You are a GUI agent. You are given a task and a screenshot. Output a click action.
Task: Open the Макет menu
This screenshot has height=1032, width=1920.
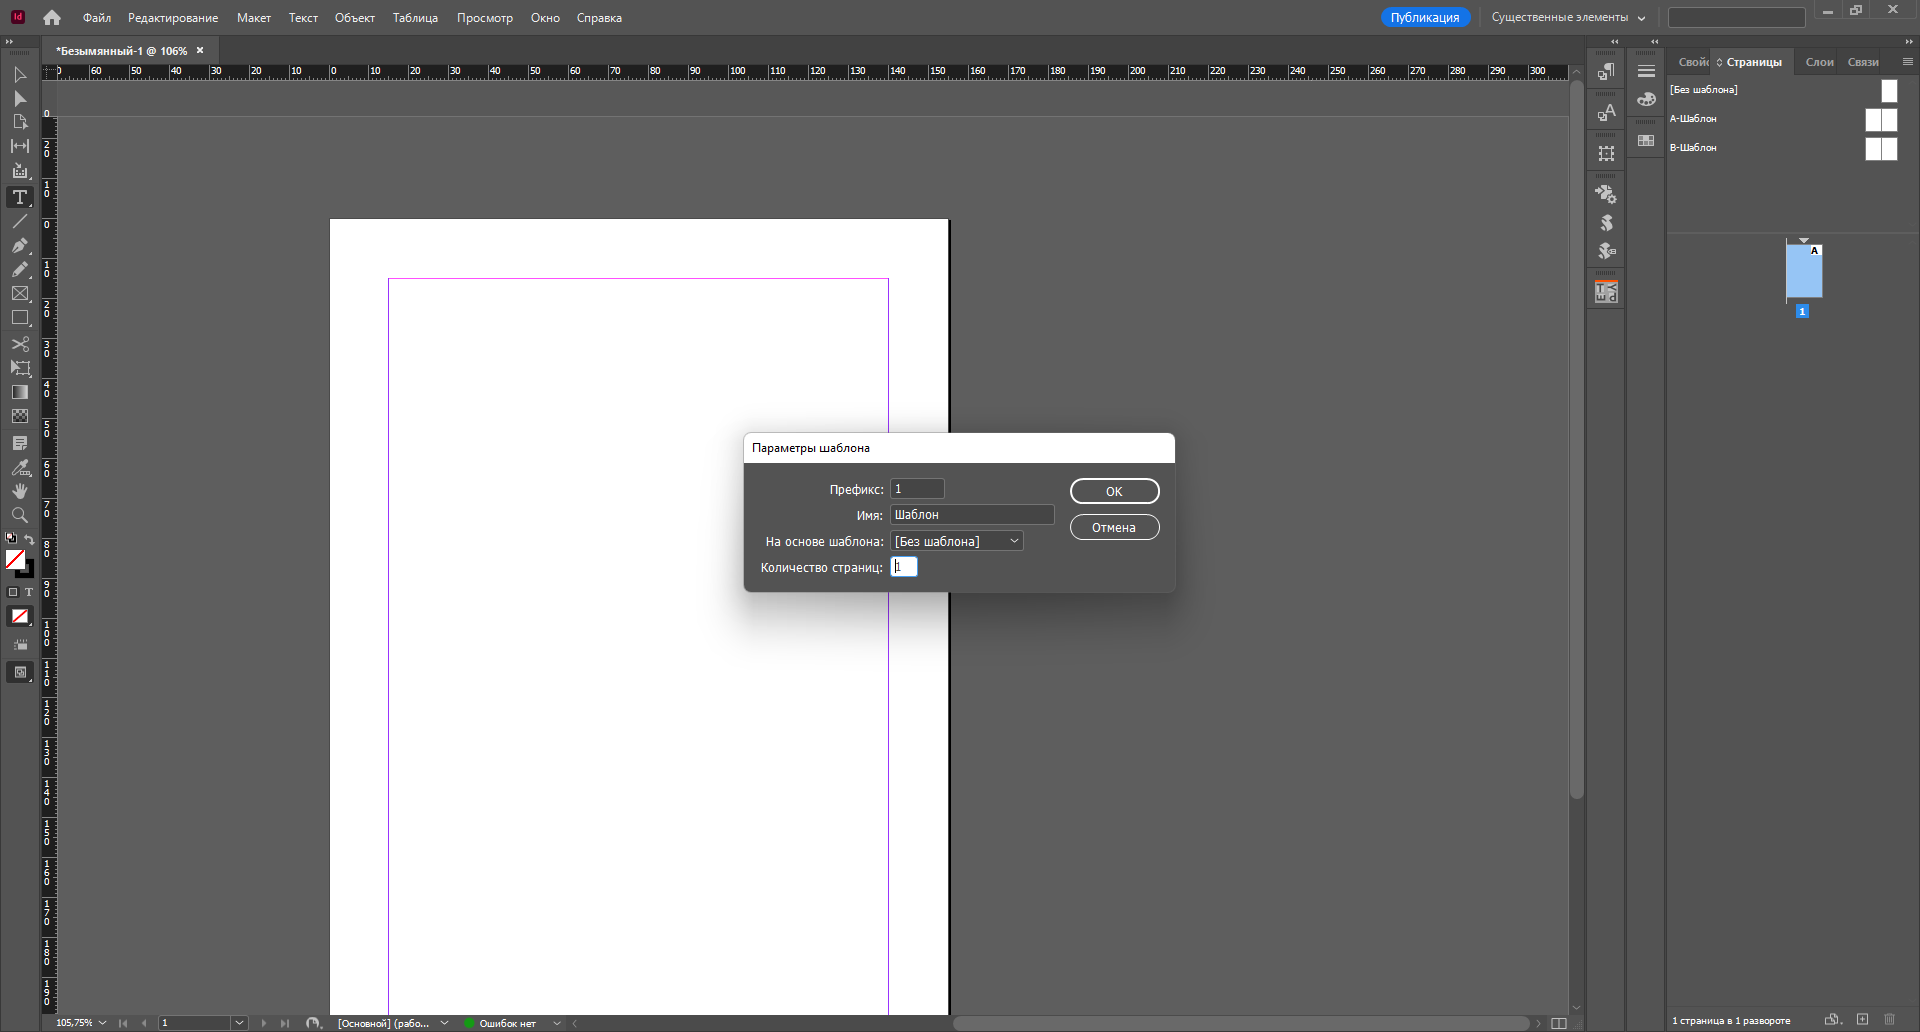(x=253, y=18)
